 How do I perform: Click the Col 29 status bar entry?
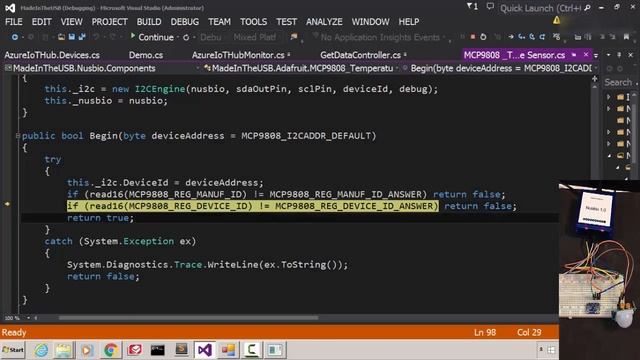[529, 332]
